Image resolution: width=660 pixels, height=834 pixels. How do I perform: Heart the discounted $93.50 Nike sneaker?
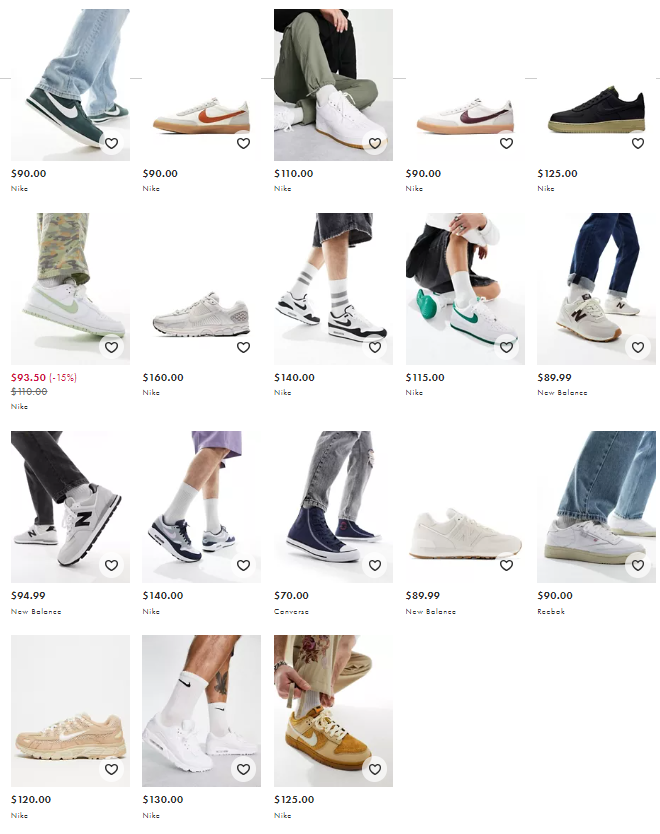point(111,347)
